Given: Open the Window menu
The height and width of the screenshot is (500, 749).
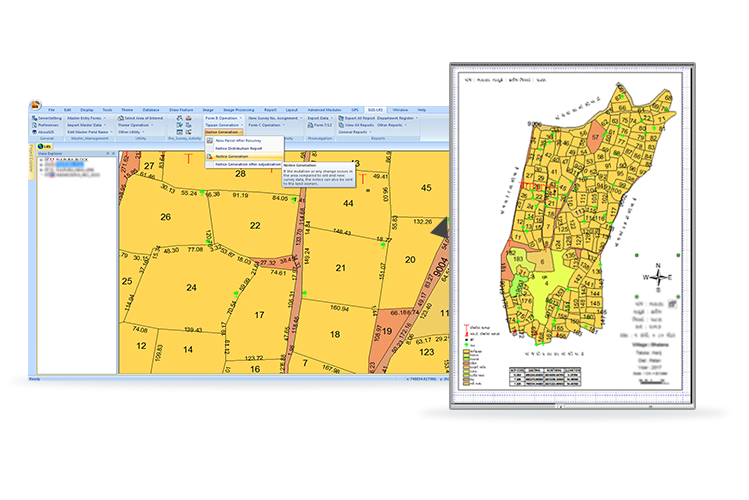Looking at the screenshot, I should pyautogui.click(x=400, y=110).
